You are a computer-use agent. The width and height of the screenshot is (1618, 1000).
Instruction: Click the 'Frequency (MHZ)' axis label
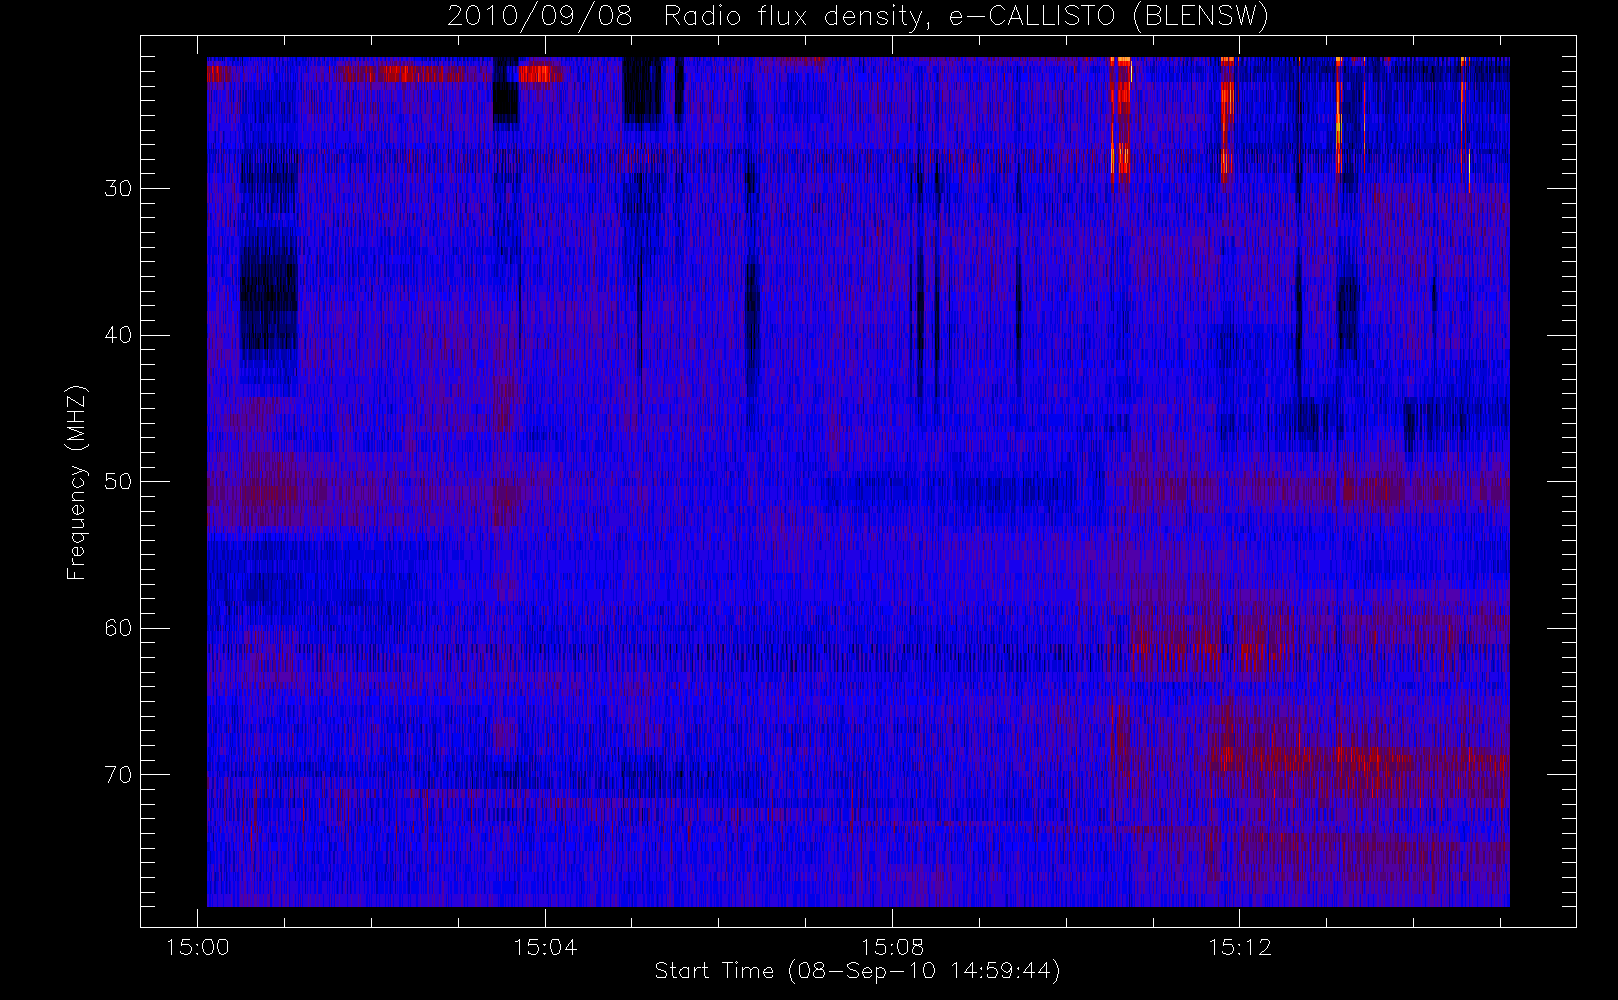pyautogui.click(x=77, y=482)
